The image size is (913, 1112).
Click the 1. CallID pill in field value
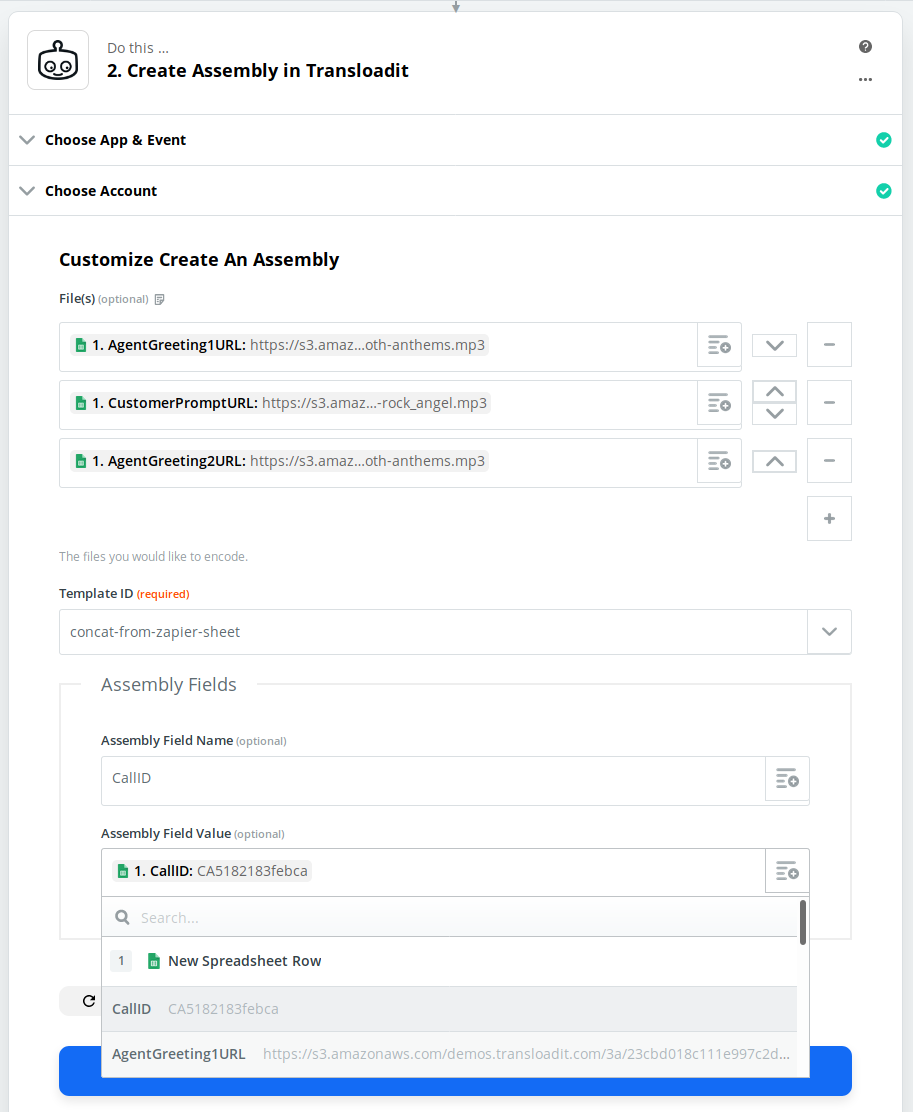pyautogui.click(x=212, y=871)
